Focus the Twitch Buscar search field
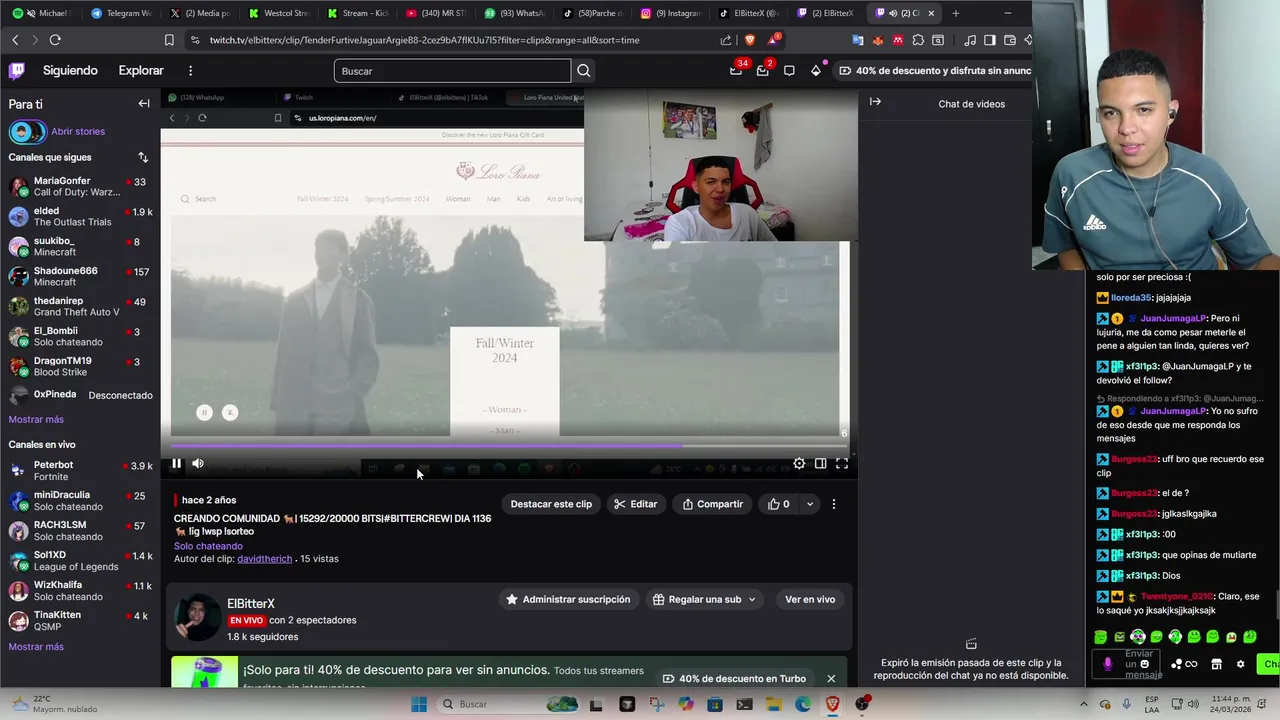The image size is (1280, 720). pos(452,71)
